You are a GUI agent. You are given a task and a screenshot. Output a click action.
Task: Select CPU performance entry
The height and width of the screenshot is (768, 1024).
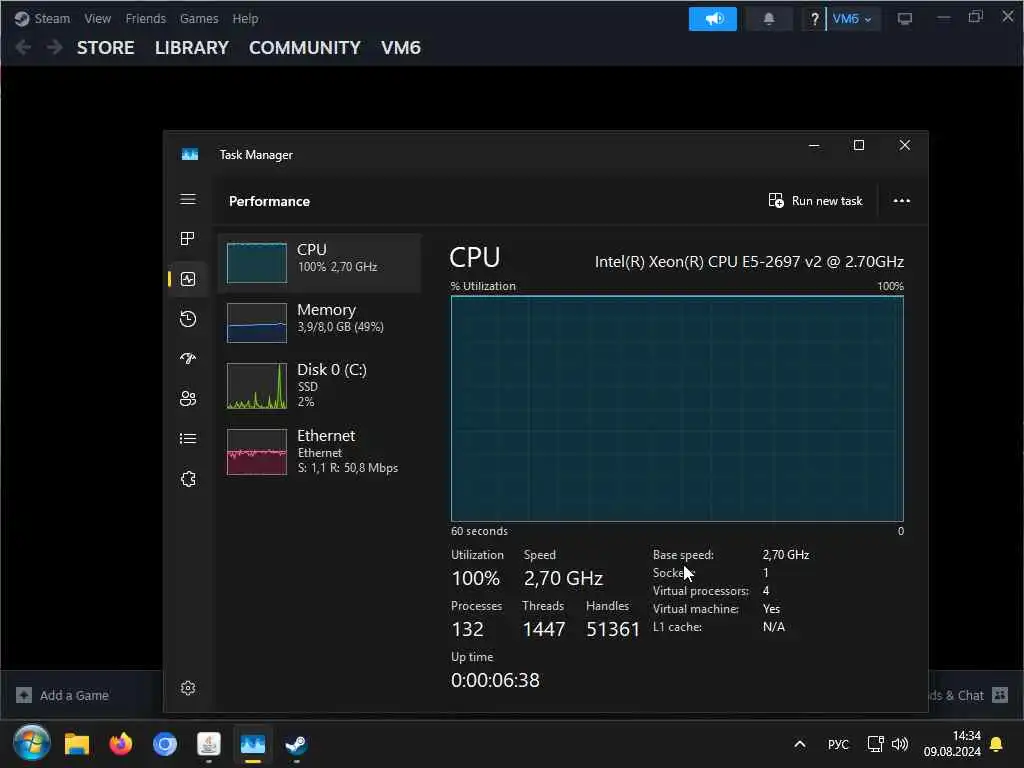tap(320, 263)
